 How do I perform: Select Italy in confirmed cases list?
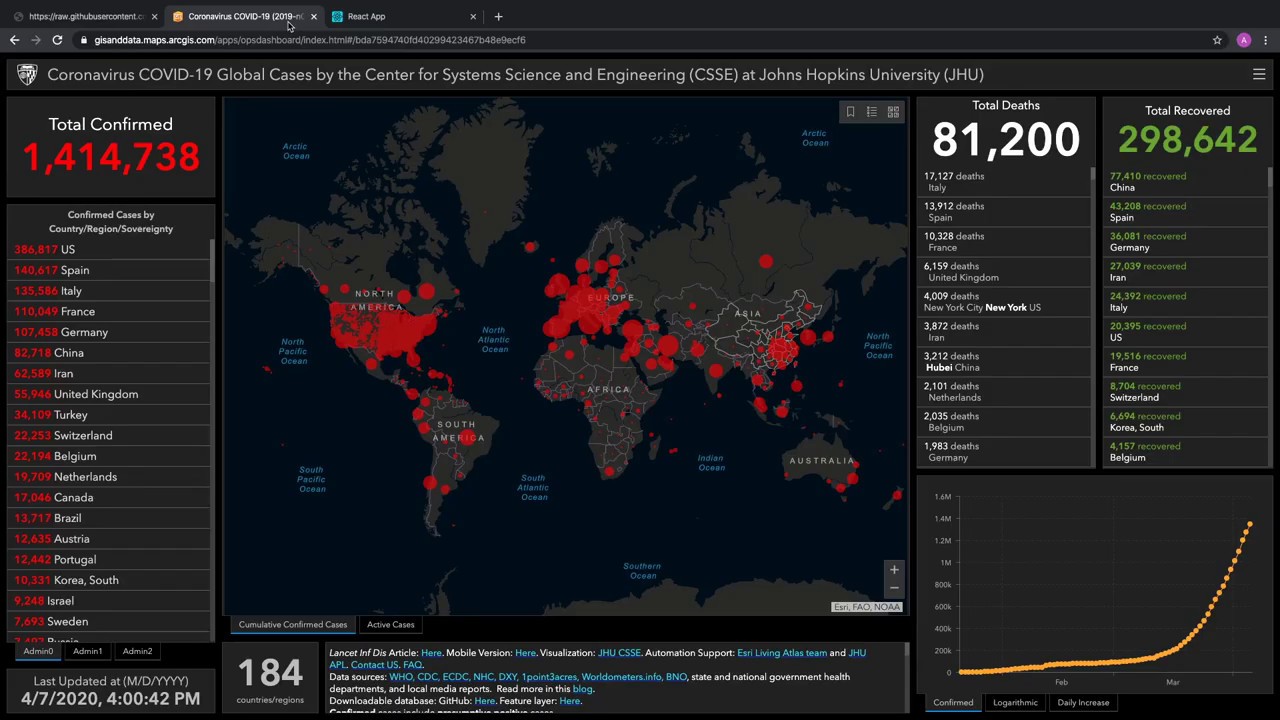pyautogui.click(x=109, y=291)
